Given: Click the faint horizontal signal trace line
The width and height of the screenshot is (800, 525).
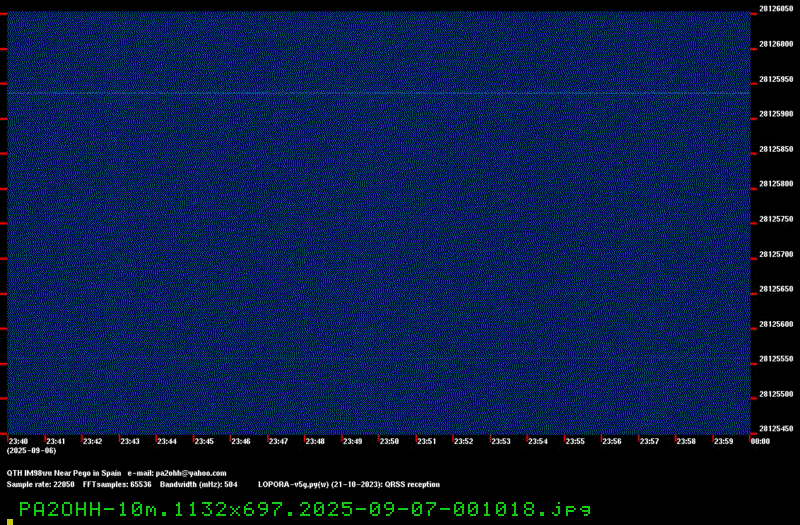Looking at the screenshot, I should pos(379,93).
